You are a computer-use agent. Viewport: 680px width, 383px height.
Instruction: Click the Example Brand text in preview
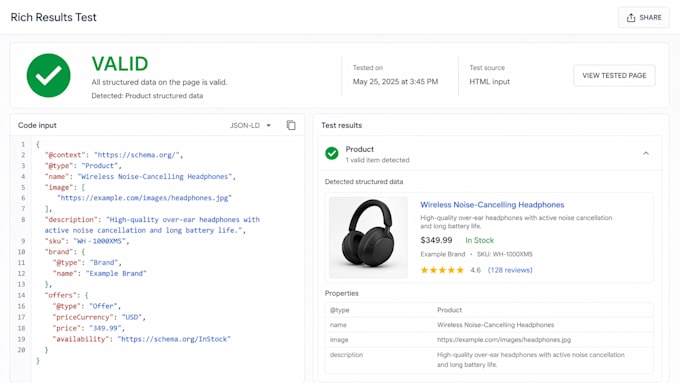pyautogui.click(x=442, y=254)
